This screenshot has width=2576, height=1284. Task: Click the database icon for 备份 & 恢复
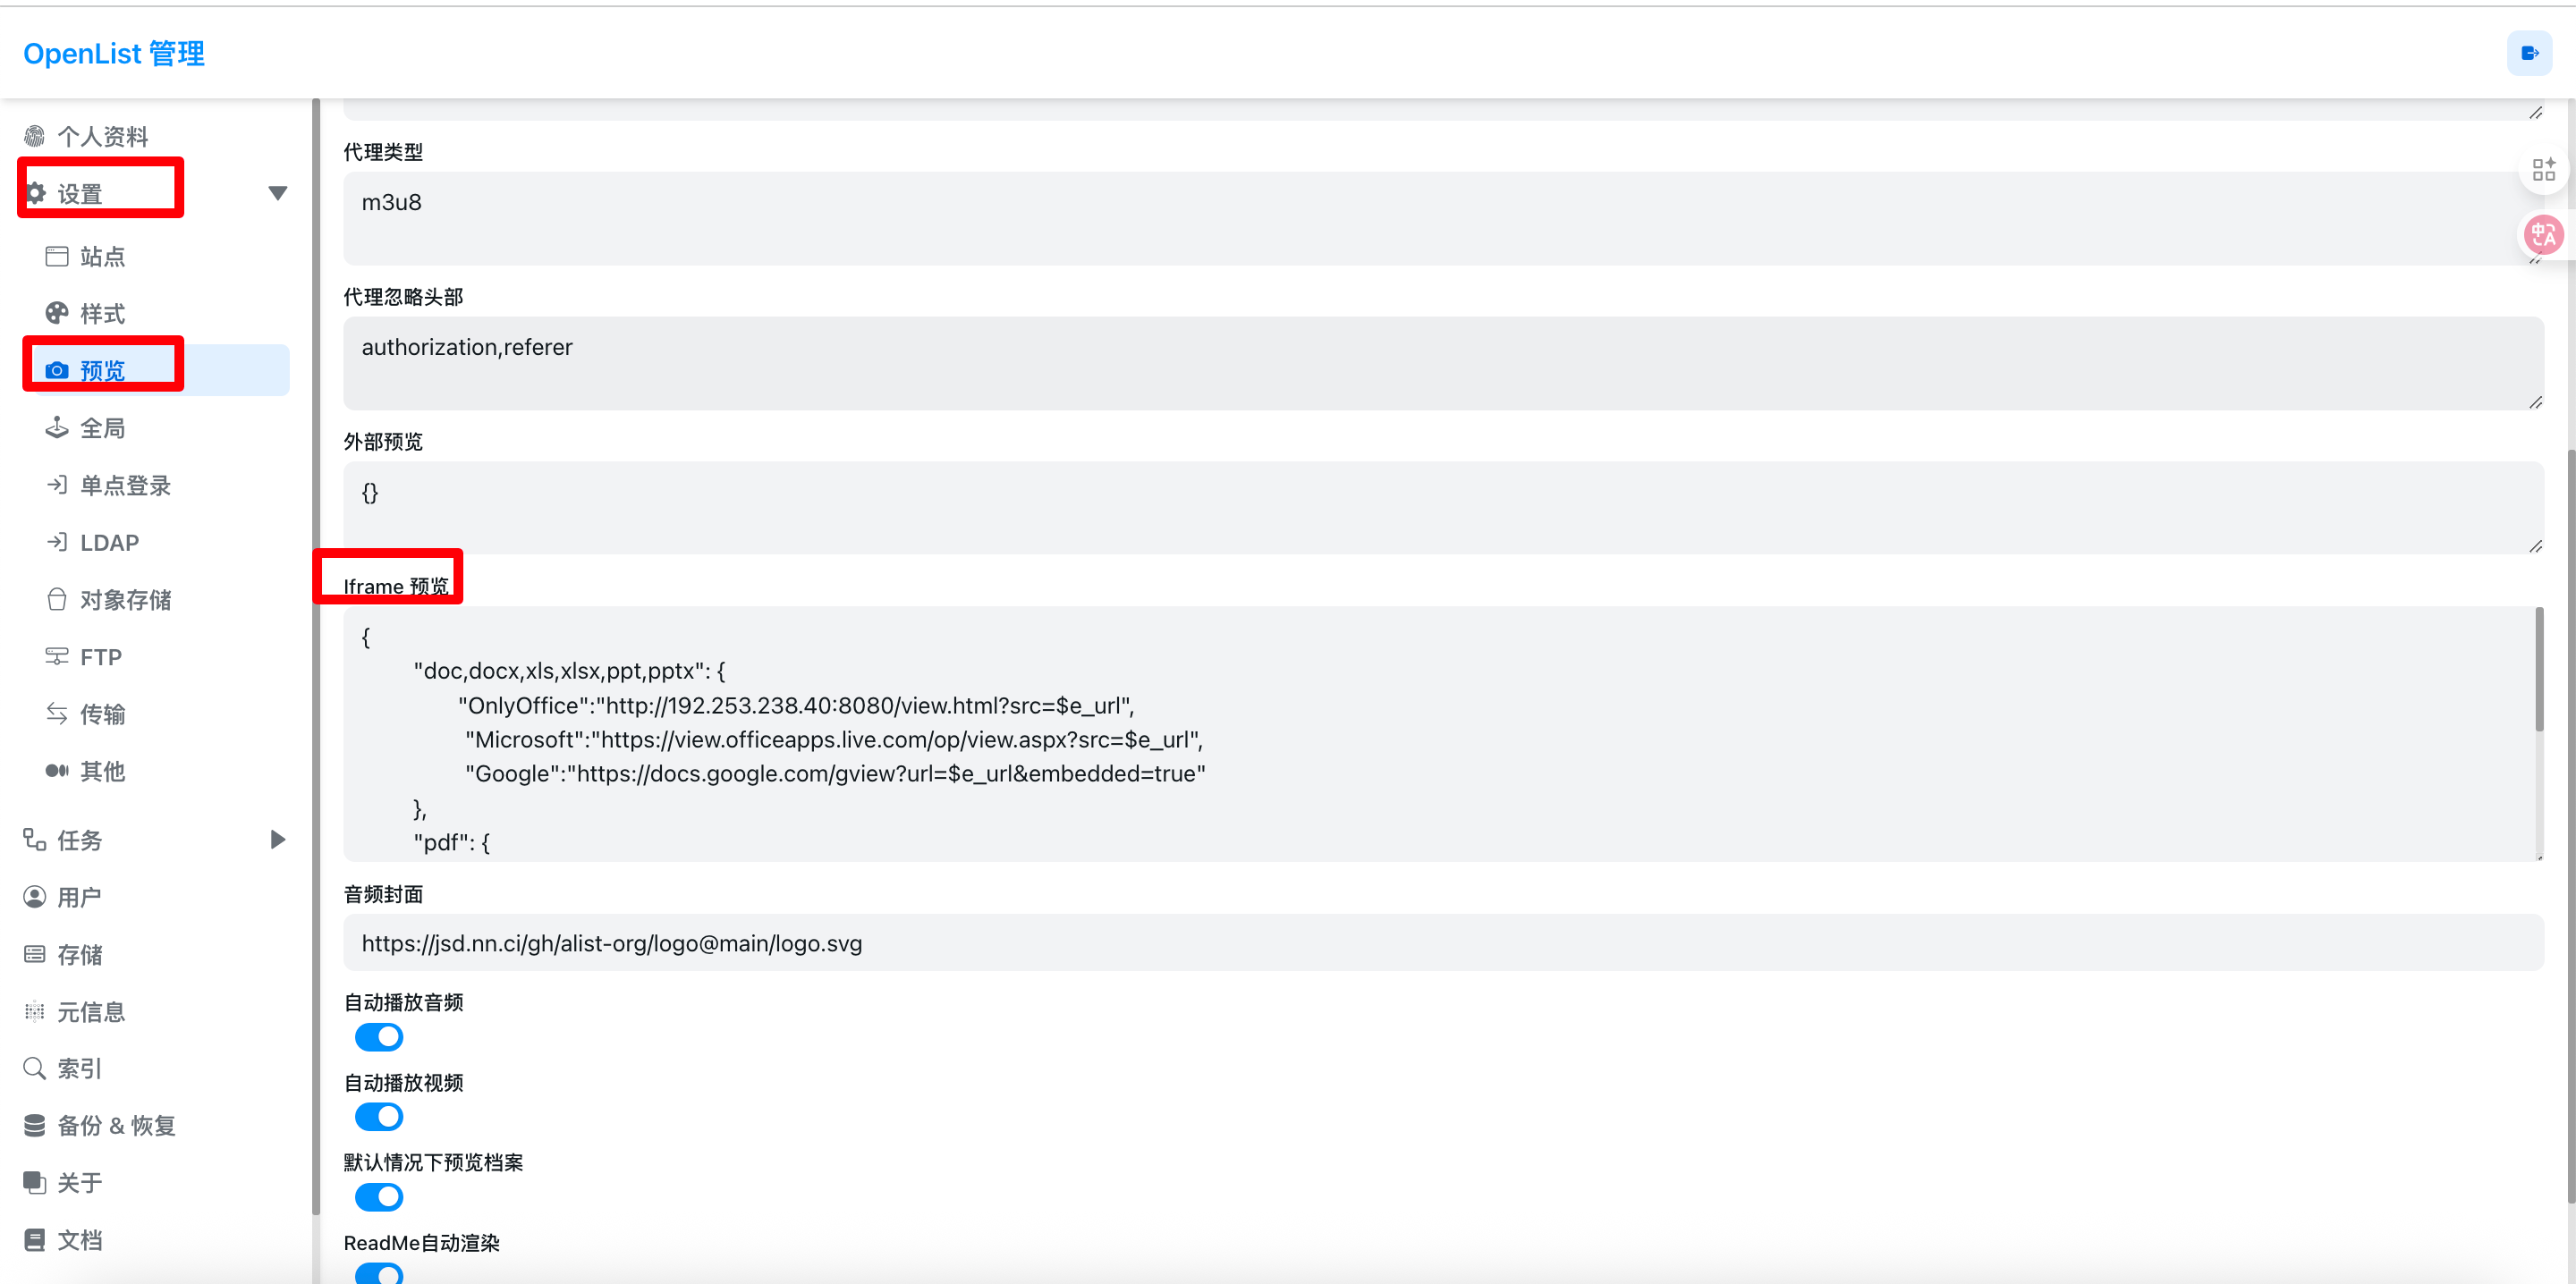click(x=35, y=1125)
